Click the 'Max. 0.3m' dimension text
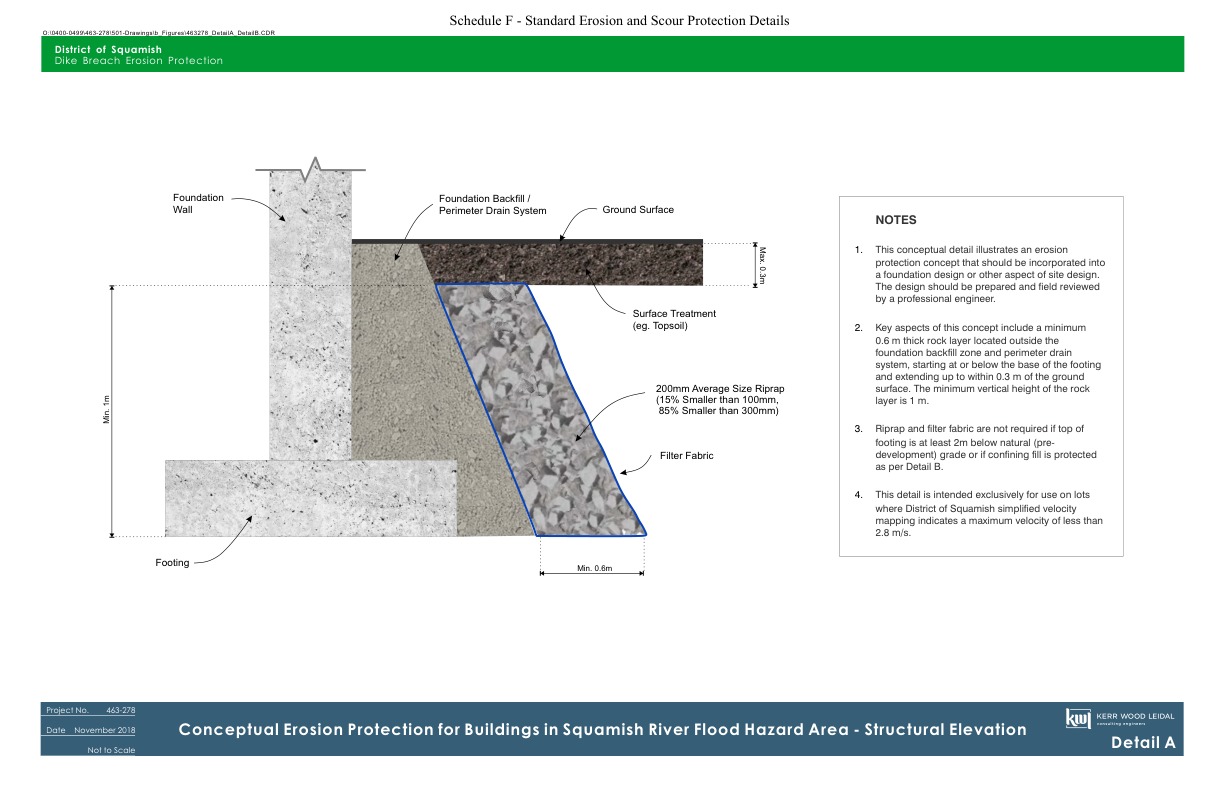 pyautogui.click(x=762, y=266)
